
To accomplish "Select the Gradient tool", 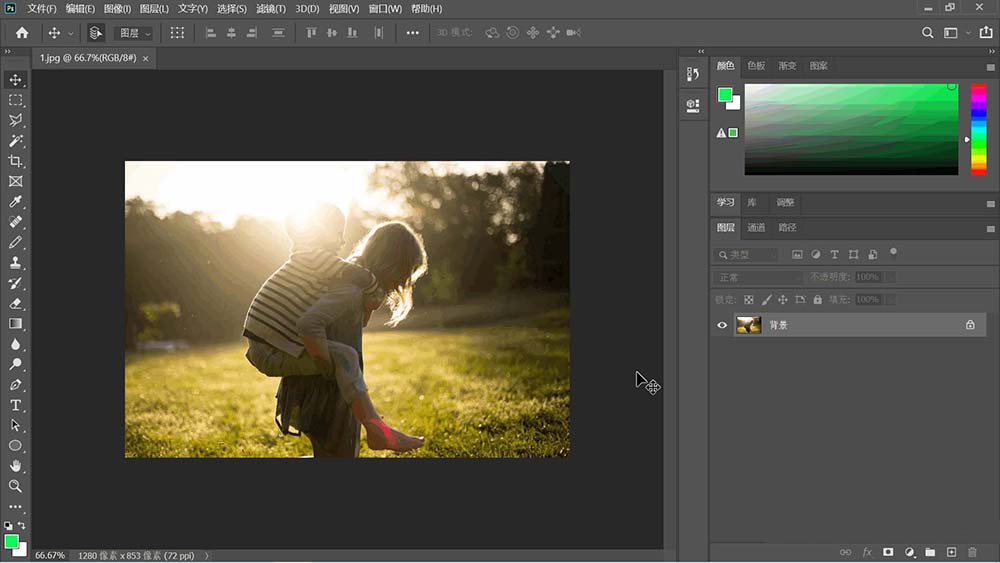I will point(15,323).
